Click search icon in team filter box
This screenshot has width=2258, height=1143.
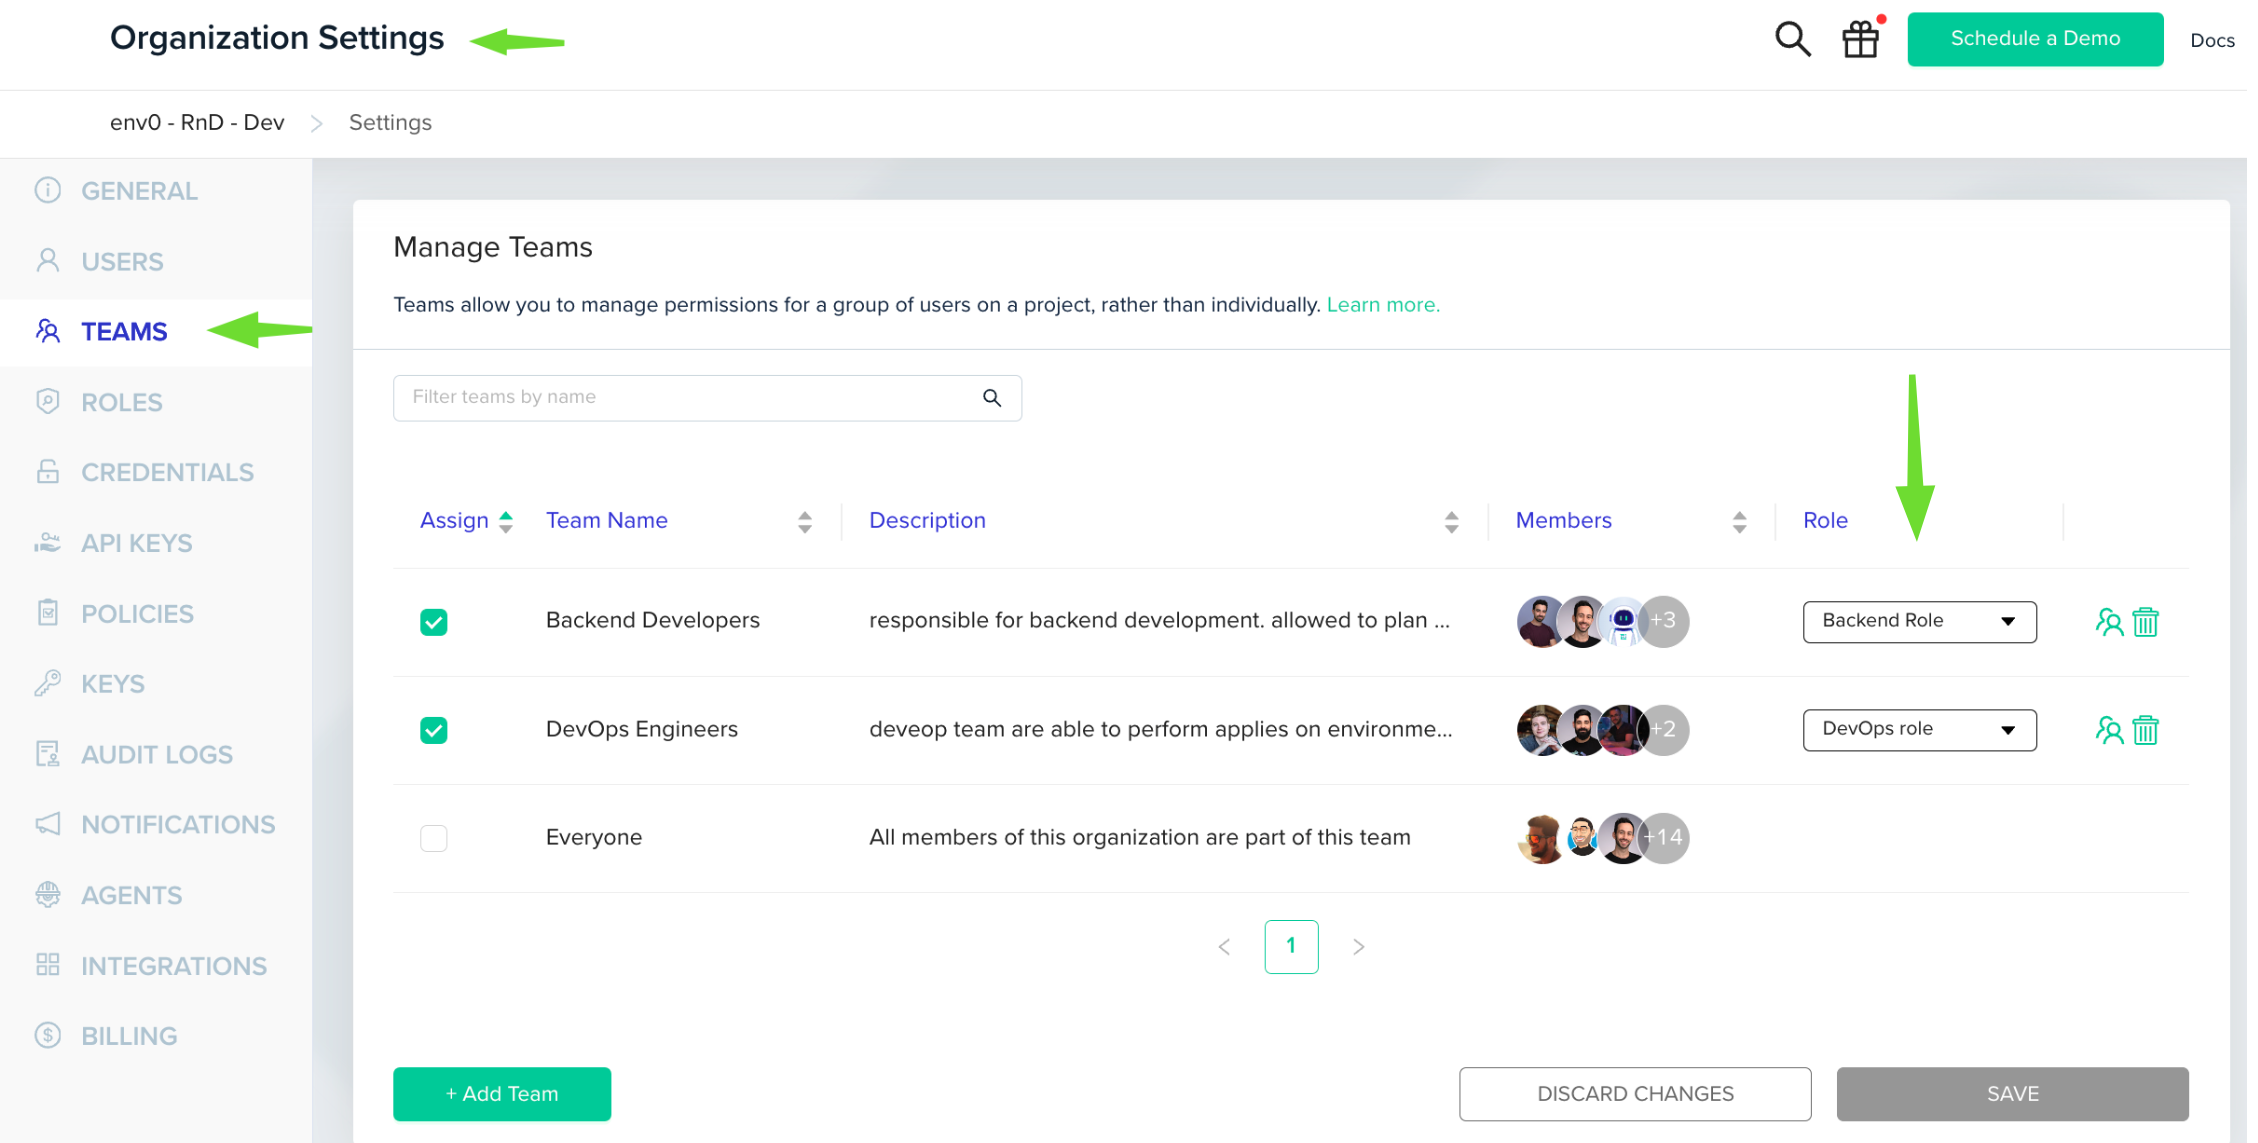(991, 398)
